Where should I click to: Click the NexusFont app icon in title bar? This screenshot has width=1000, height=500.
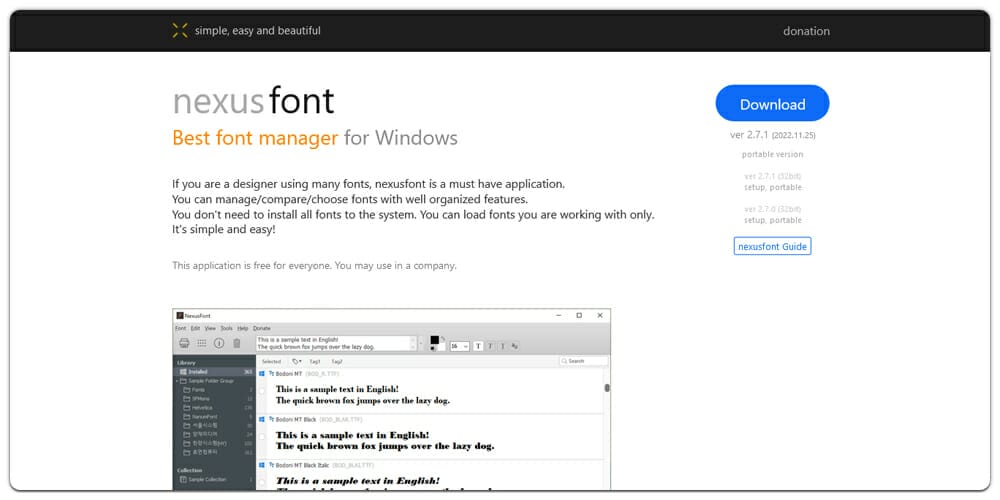[180, 316]
